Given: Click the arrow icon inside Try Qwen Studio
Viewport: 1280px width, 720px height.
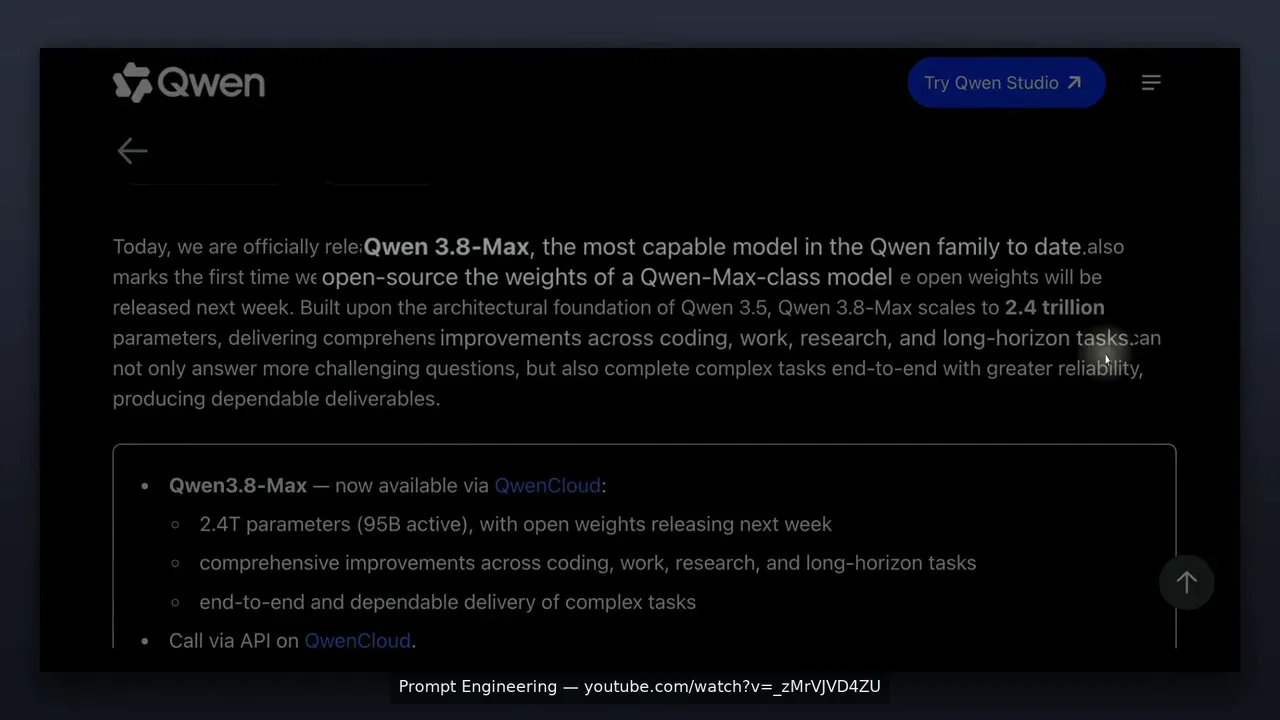Looking at the screenshot, I should [x=1074, y=83].
